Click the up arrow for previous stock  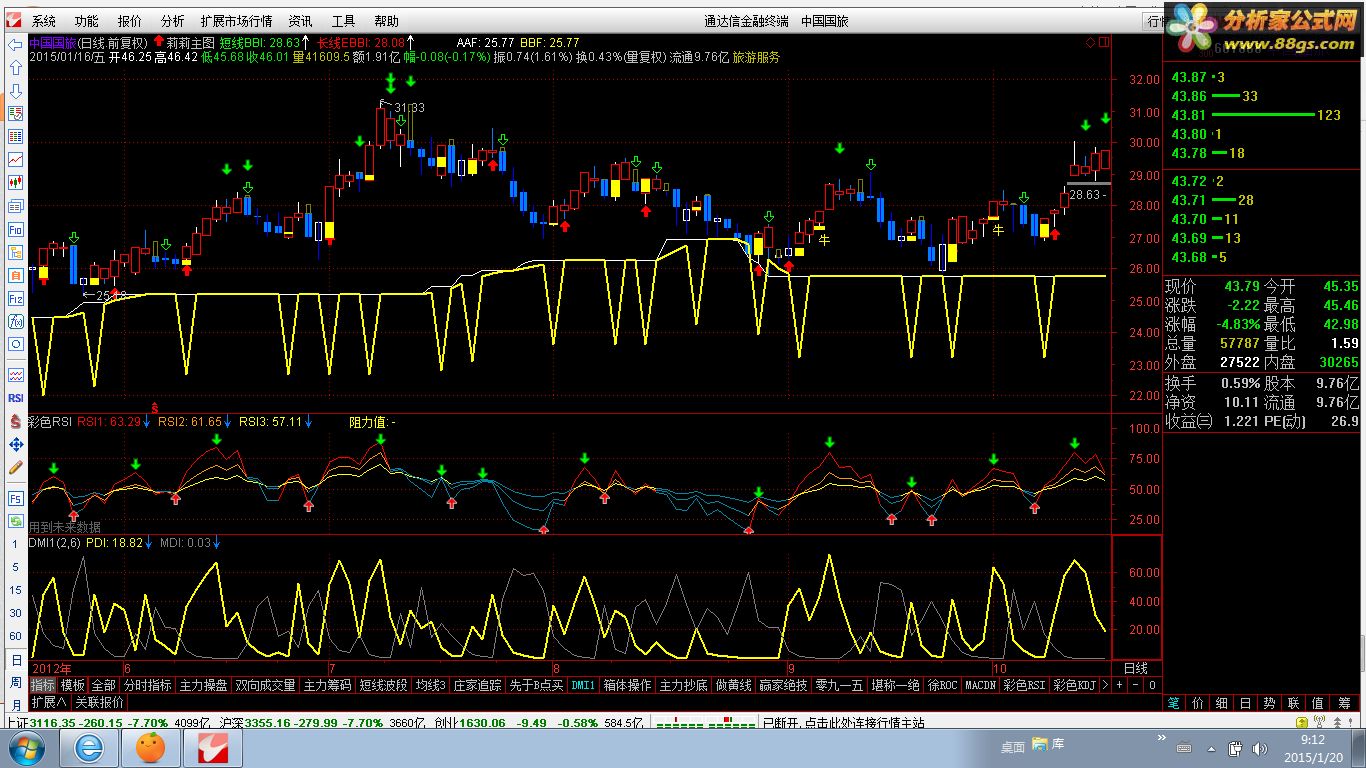15,67
